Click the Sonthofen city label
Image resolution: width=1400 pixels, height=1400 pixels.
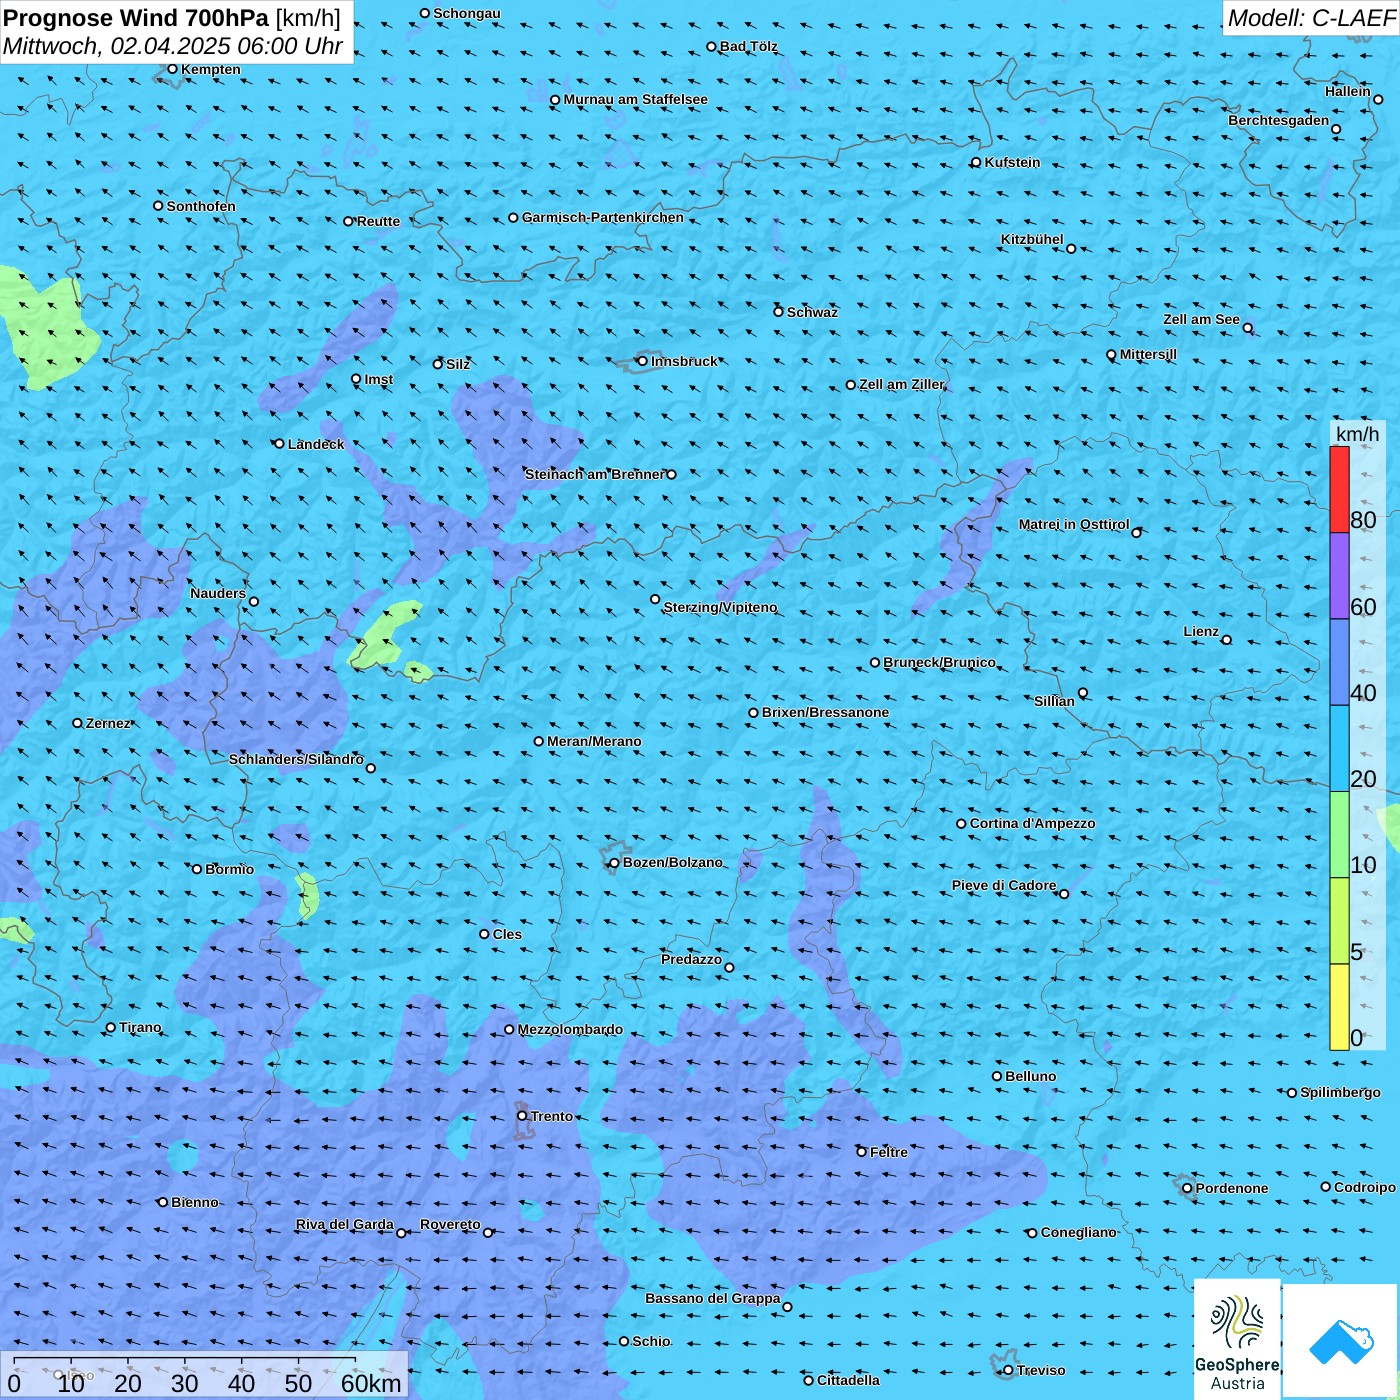click(x=201, y=206)
